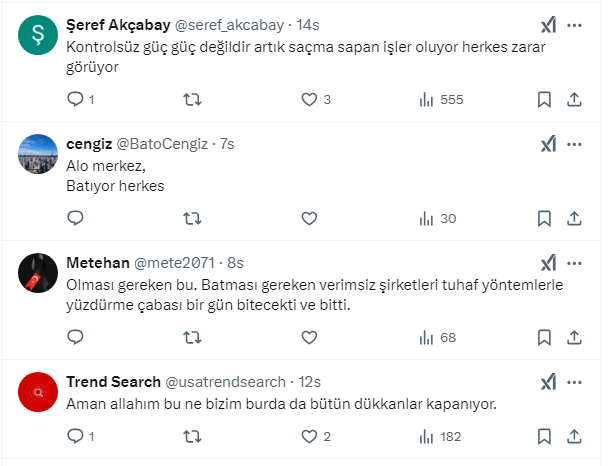Share the Trend Search tweet
612x466 pixels.
tap(574, 436)
